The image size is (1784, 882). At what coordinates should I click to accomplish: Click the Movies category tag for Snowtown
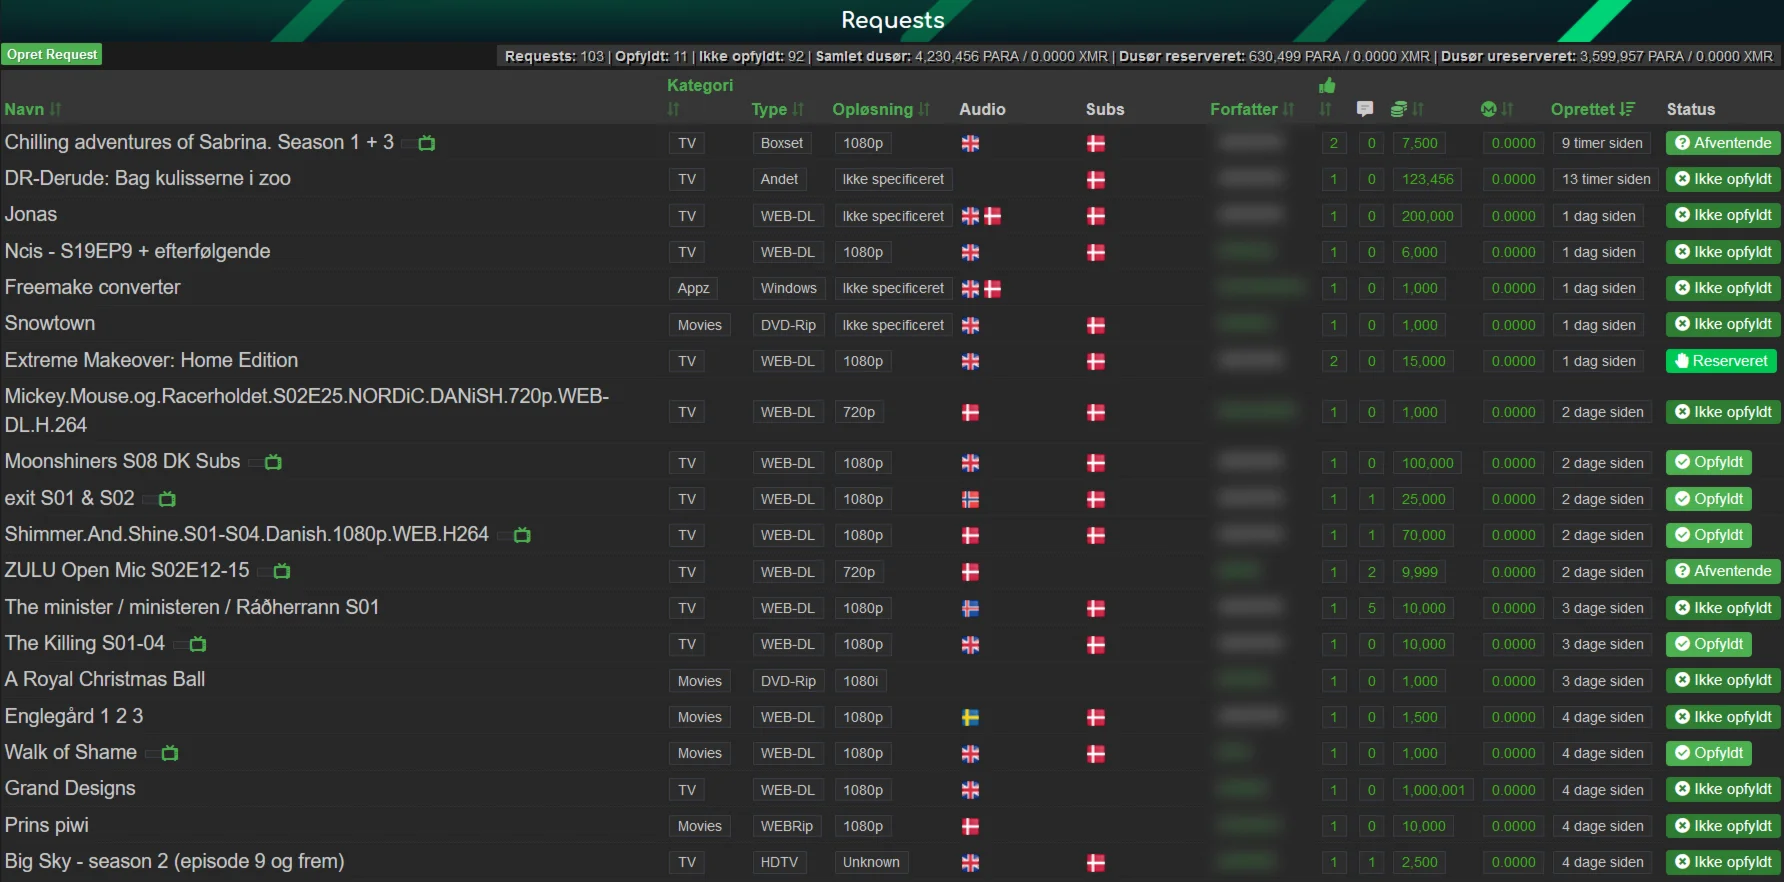[699, 325]
